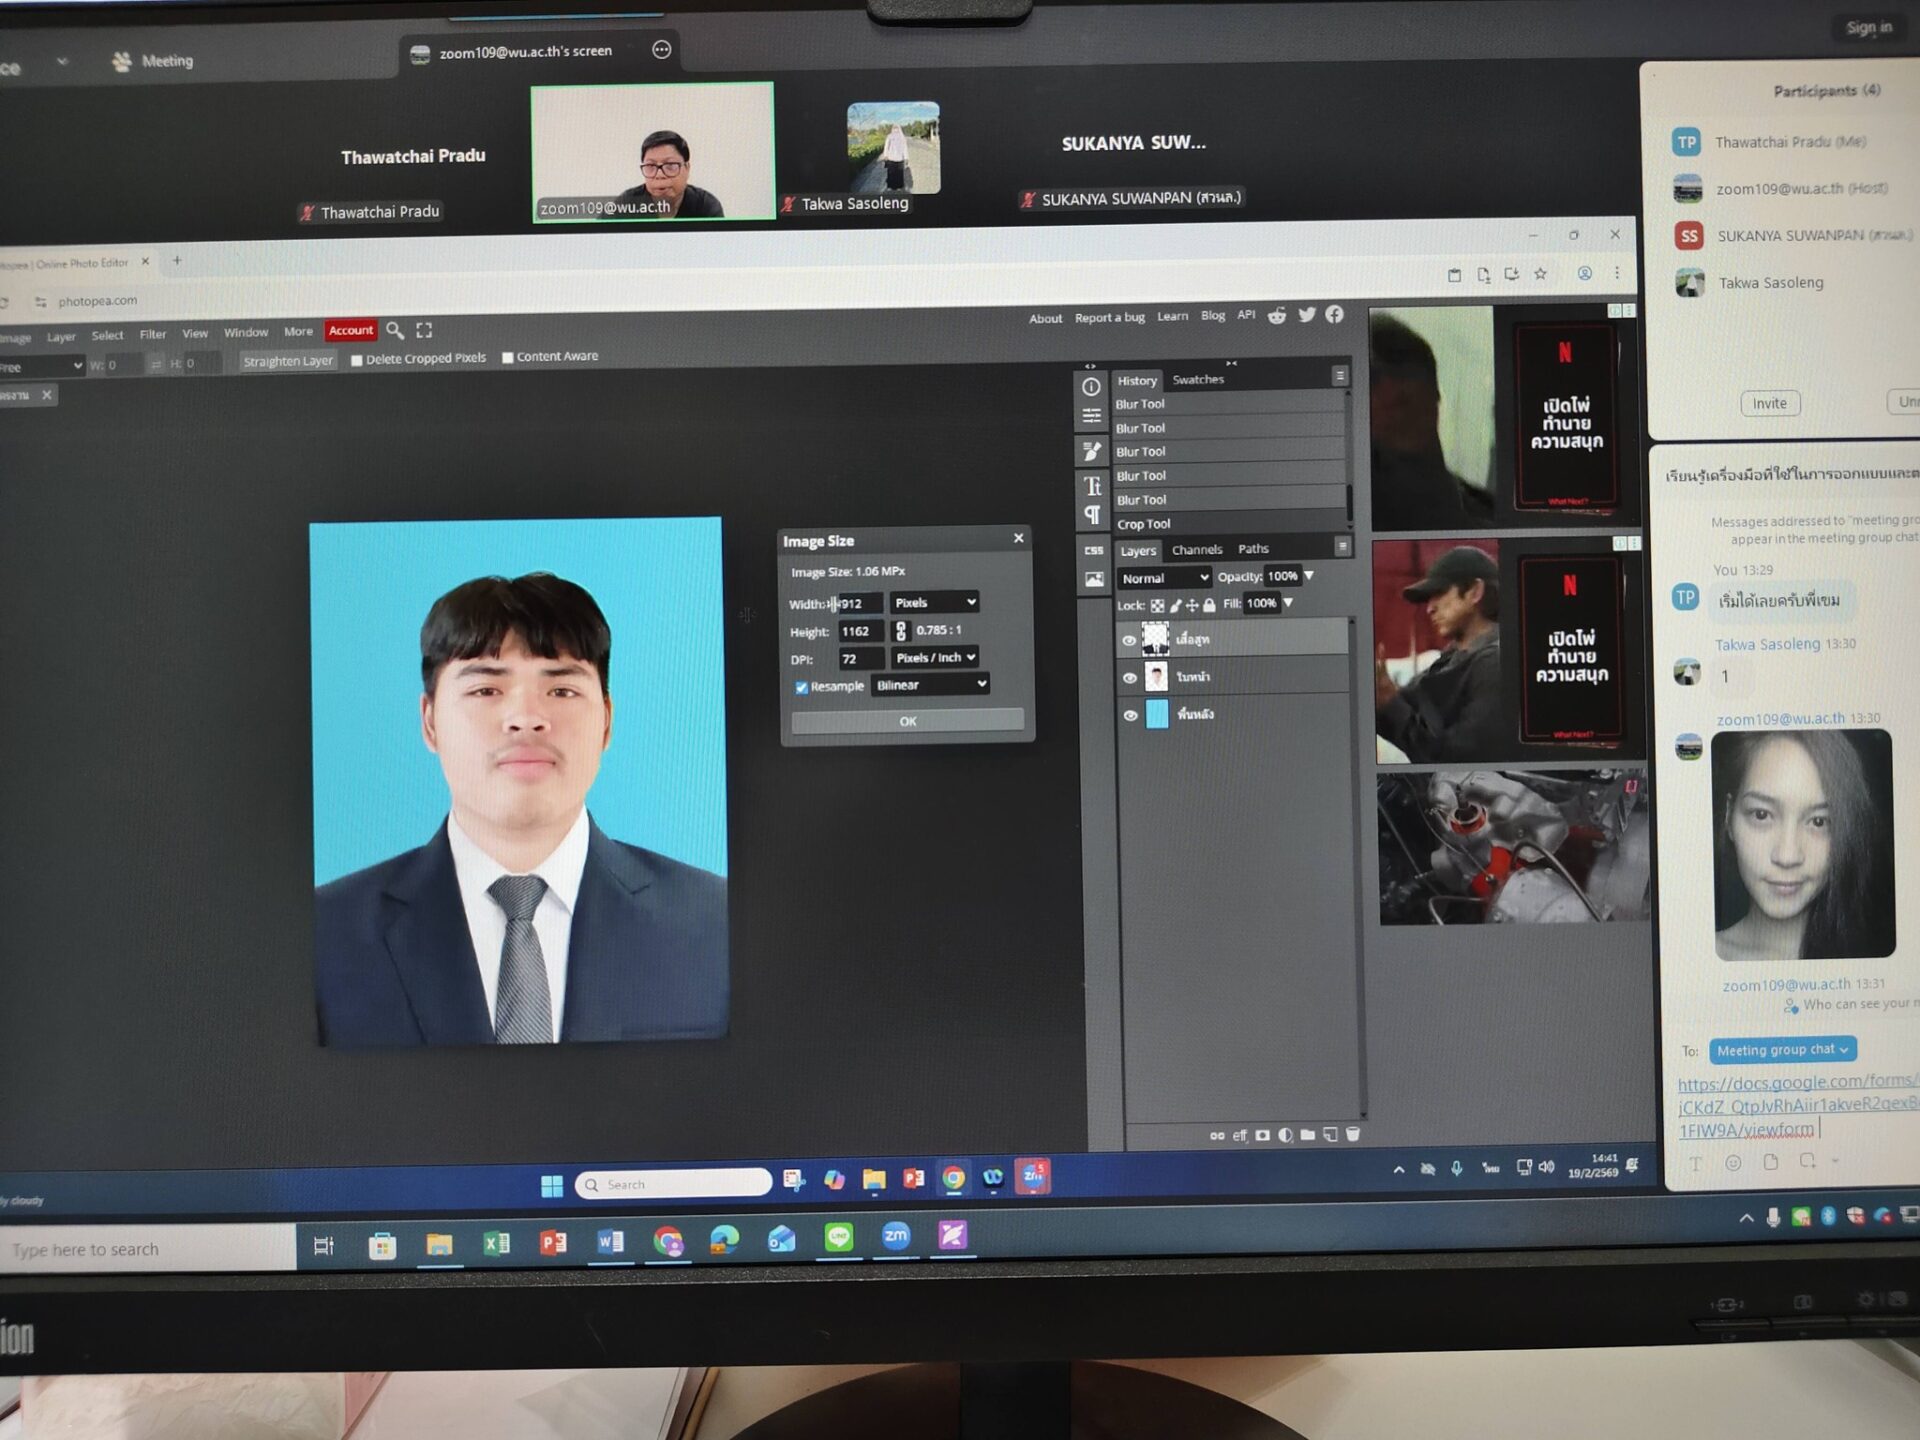Click the Straighten Layer button
This screenshot has width=1920, height=1440.
click(288, 361)
